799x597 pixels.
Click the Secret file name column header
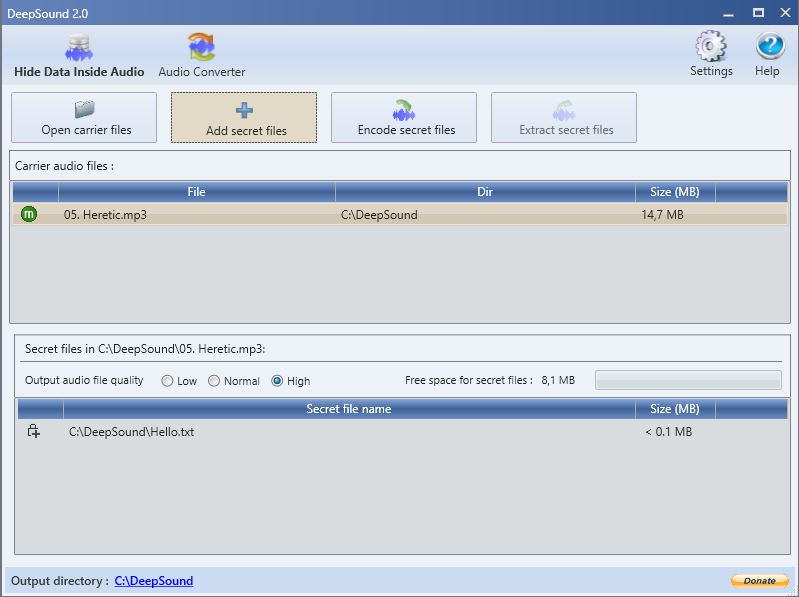click(348, 408)
